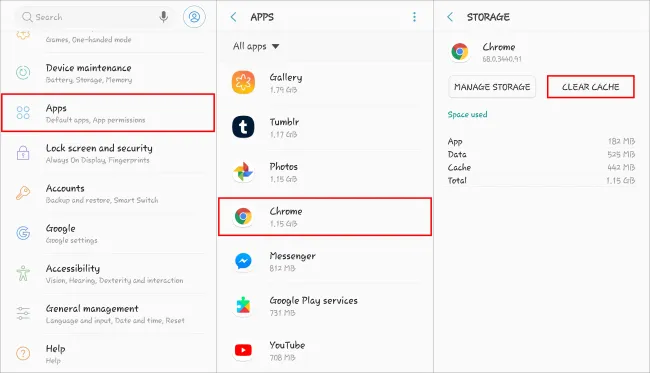Tap the Tumblr app icon
Viewport: 650px width, 373px height.
tap(243, 127)
